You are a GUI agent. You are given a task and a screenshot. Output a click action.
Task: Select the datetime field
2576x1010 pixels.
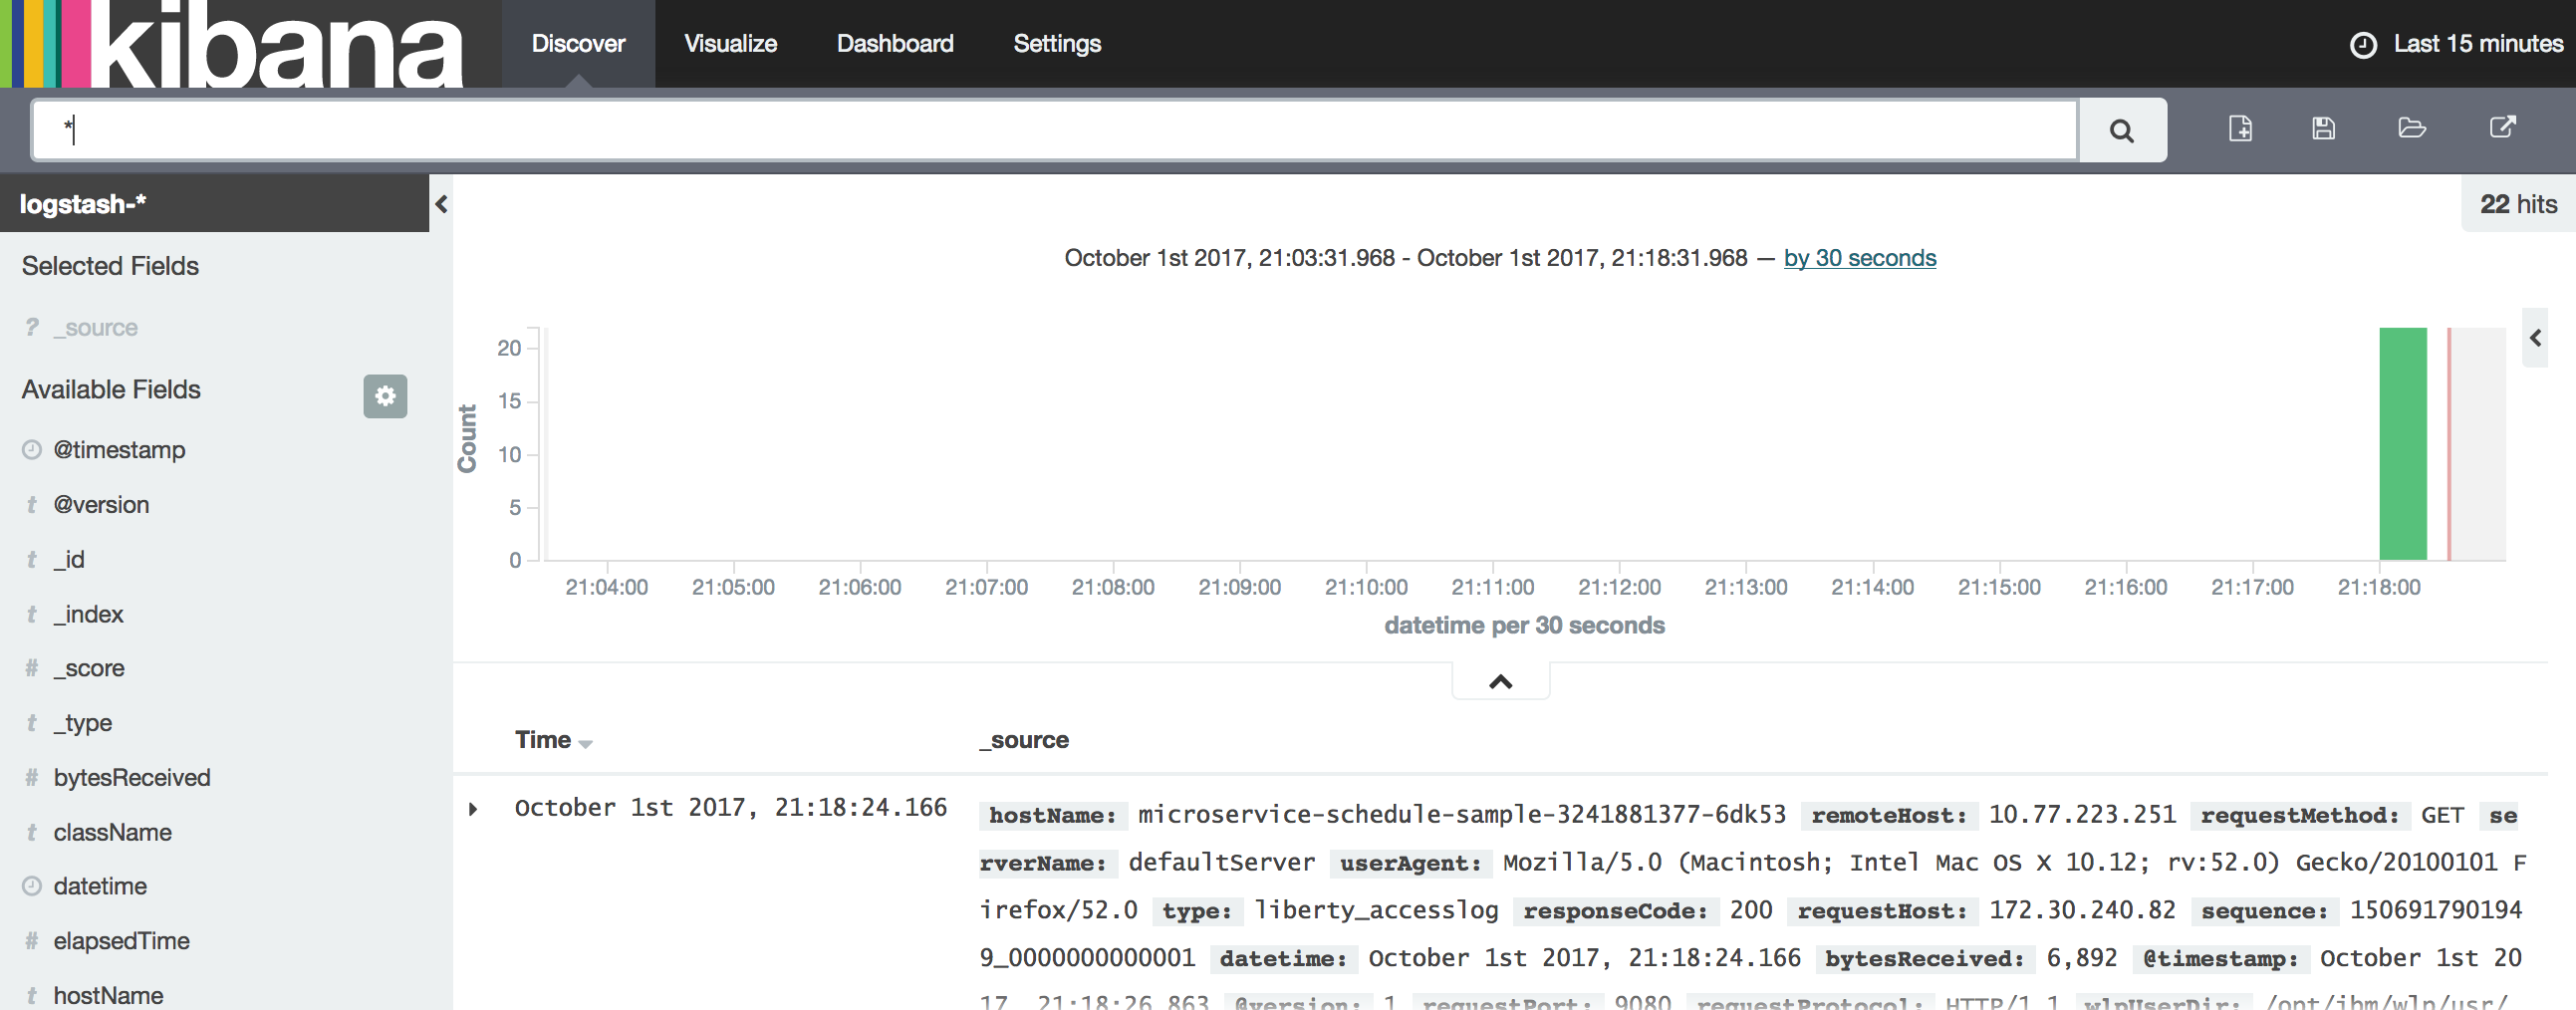click(100, 886)
